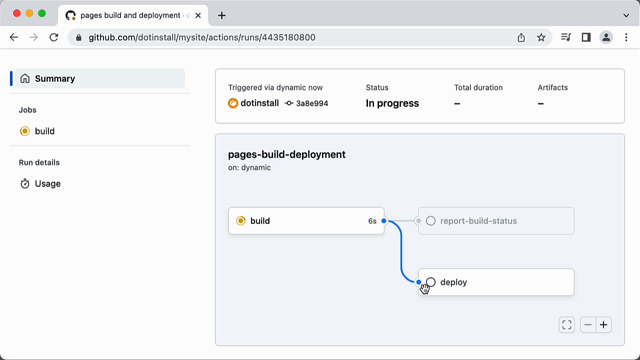Open the build job node in graph
This screenshot has width=640, height=360.
click(x=306, y=221)
